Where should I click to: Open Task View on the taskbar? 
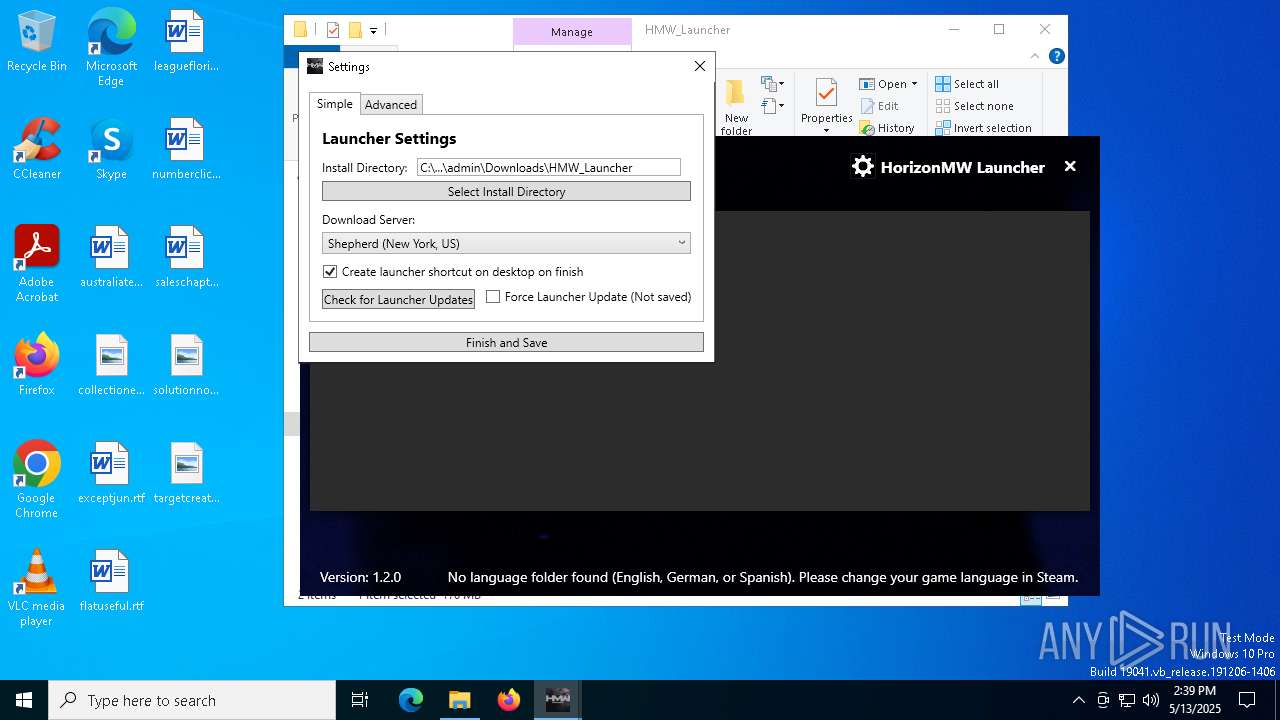360,700
